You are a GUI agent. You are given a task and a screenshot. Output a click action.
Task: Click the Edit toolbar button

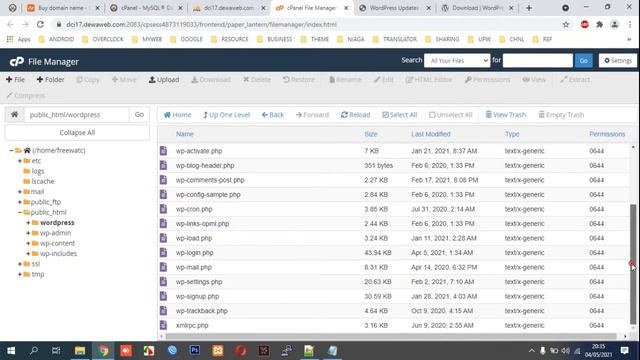tap(384, 80)
